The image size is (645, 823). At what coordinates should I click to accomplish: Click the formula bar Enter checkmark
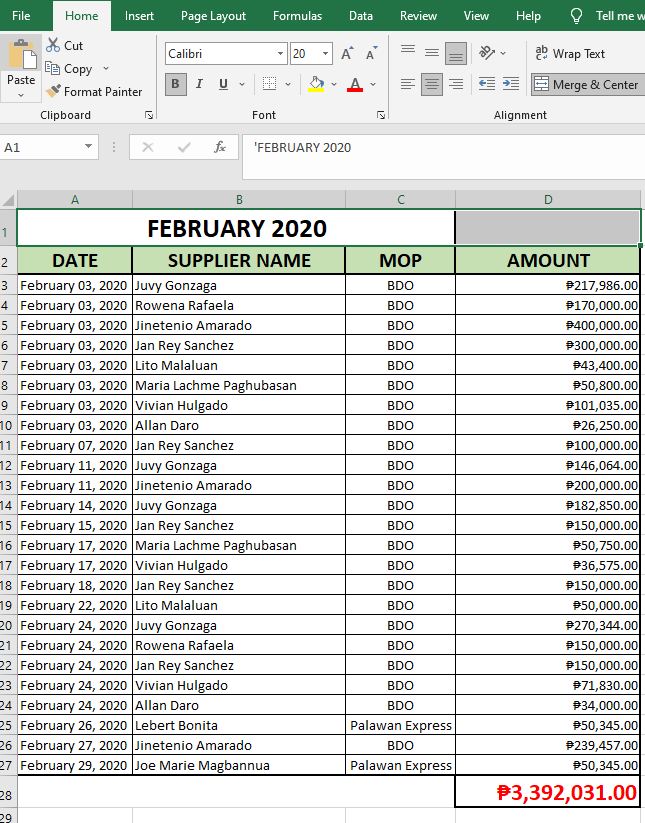point(184,147)
